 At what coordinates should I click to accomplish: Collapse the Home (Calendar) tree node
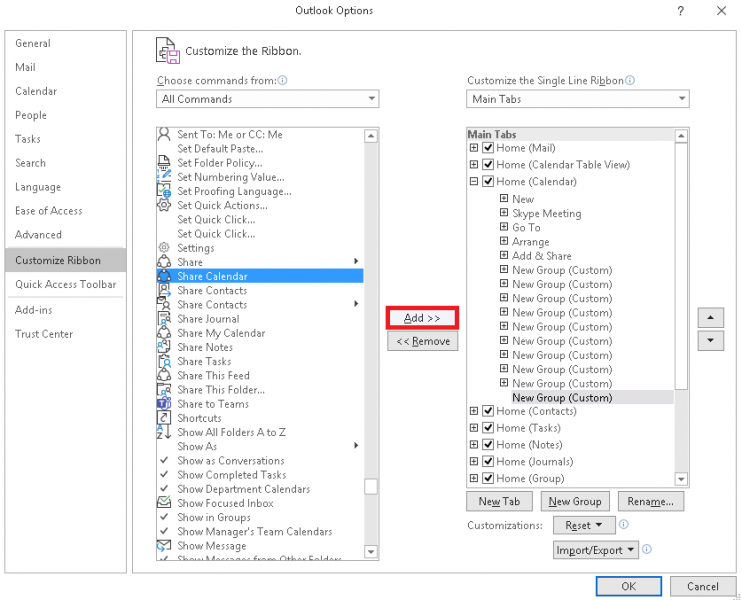coord(474,181)
